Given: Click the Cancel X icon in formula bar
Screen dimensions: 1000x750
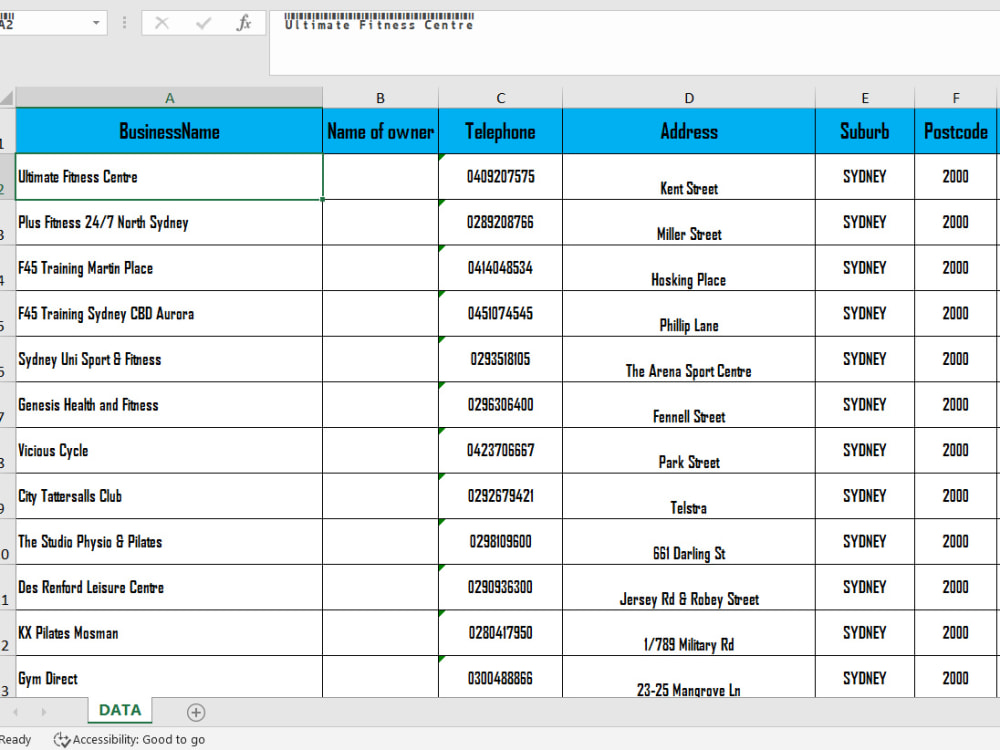Looking at the screenshot, I should point(162,24).
